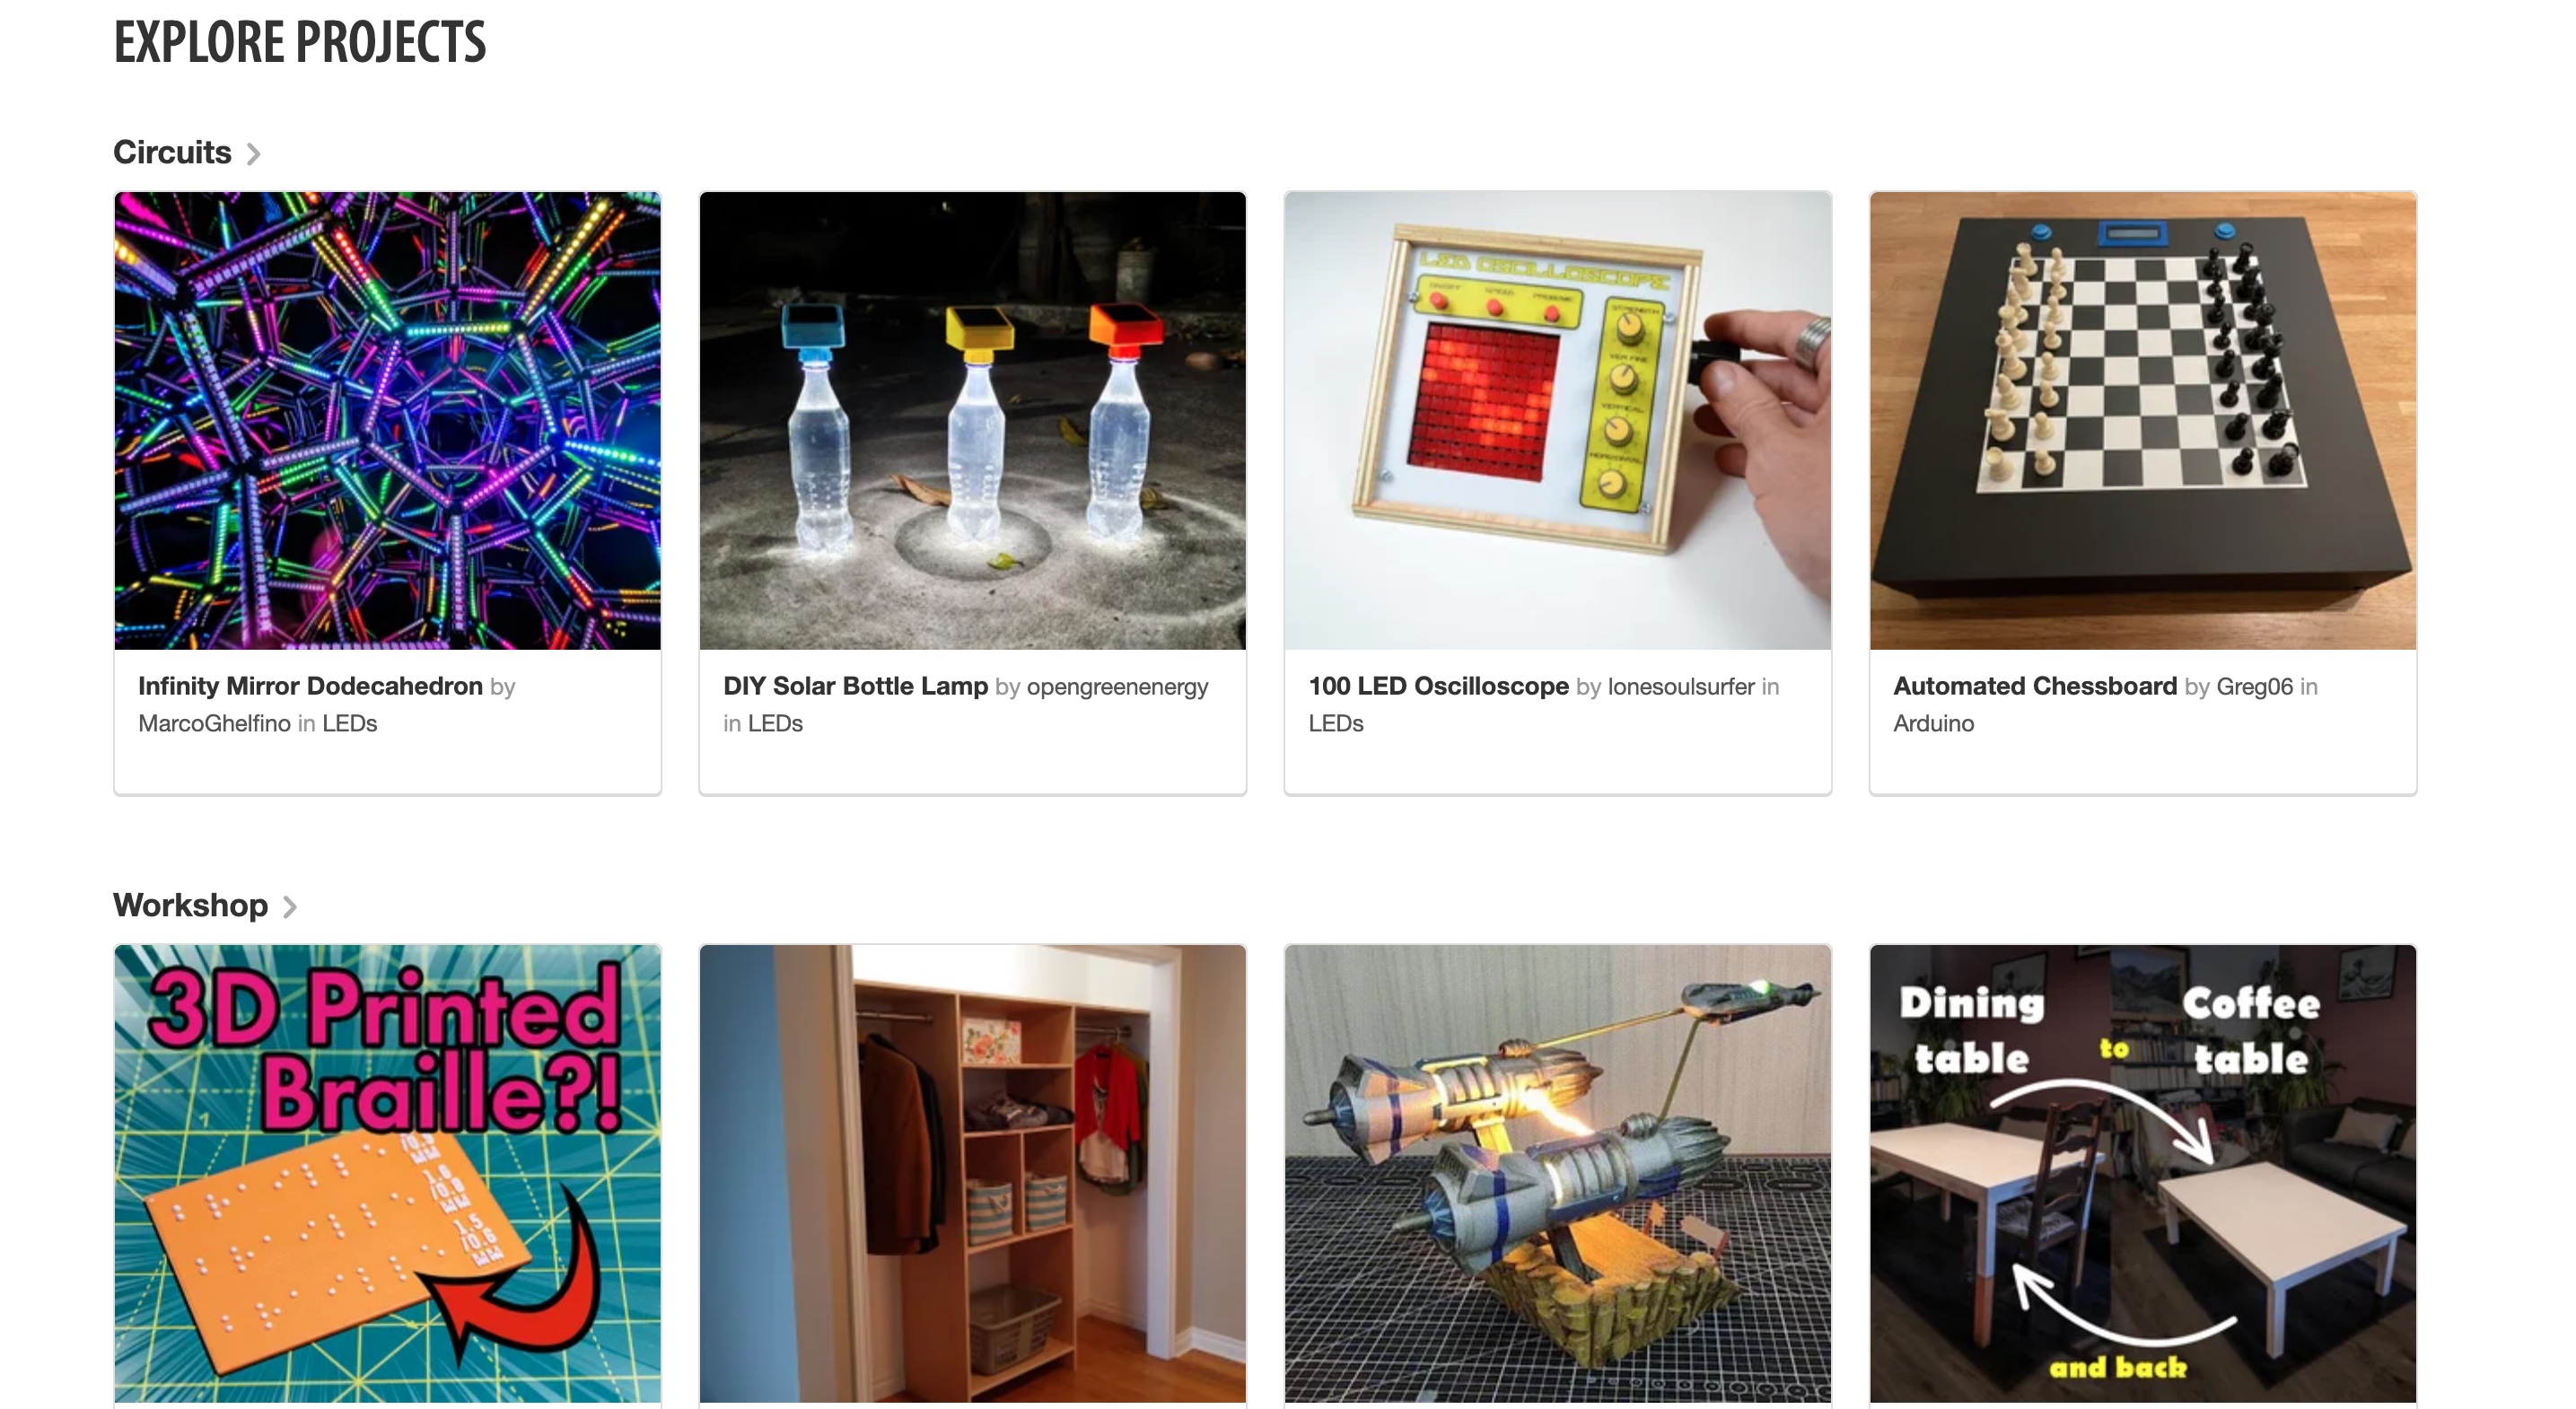Click the DIY Solar Bottle Lamp title
Image resolution: width=2576 pixels, height=1409 pixels.
(855, 686)
